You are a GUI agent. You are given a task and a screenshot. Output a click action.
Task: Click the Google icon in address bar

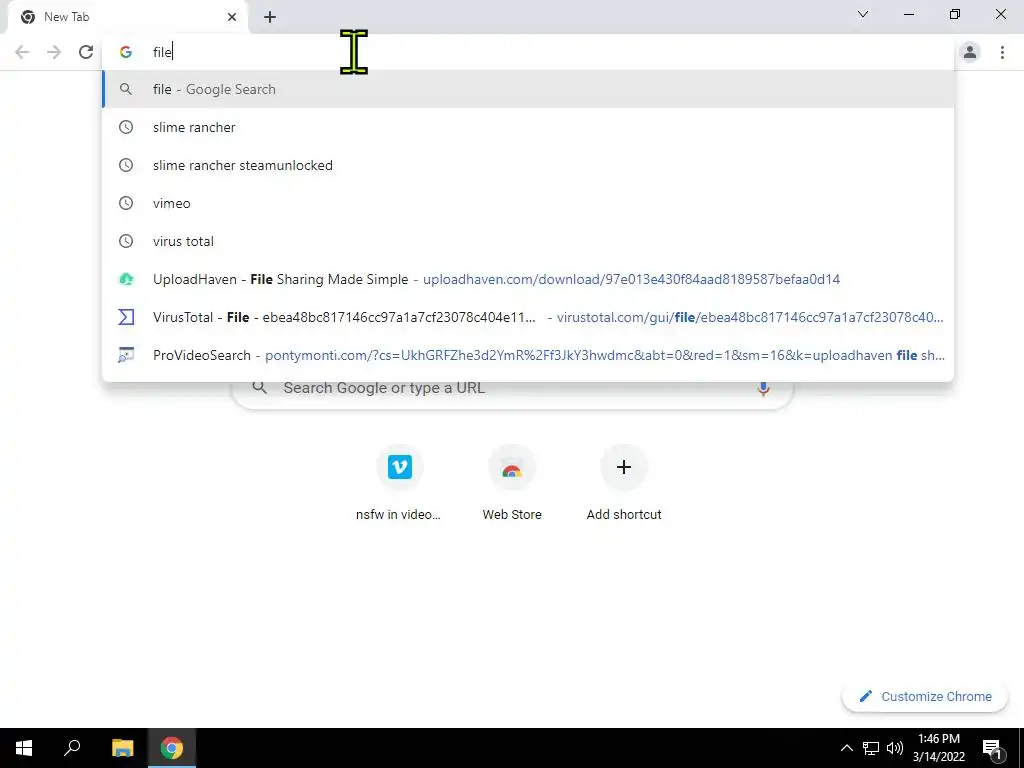125,52
